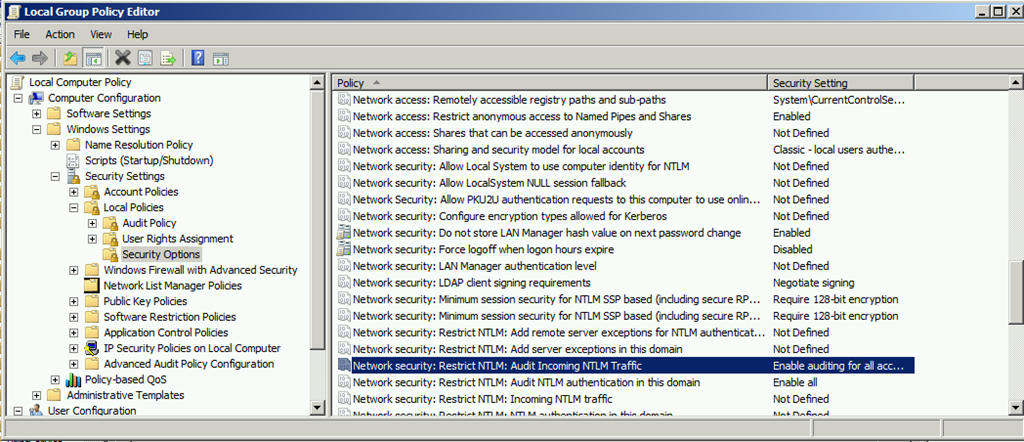The width and height of the screenshot is (1024, 442).
Task: Expand the Audit Policy node
Action: 92,223
